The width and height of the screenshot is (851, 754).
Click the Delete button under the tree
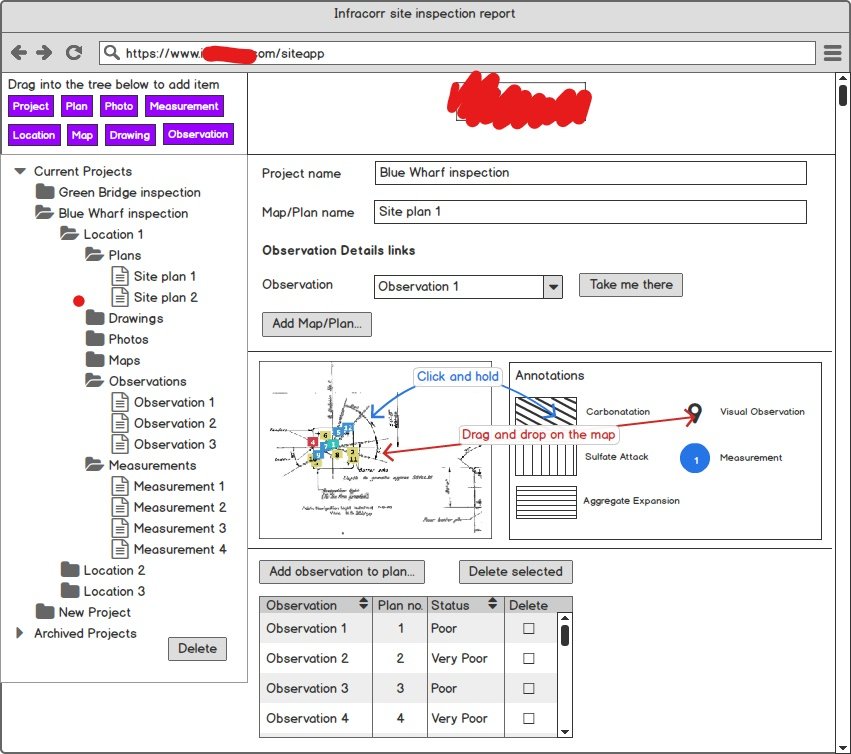(198, 649)
